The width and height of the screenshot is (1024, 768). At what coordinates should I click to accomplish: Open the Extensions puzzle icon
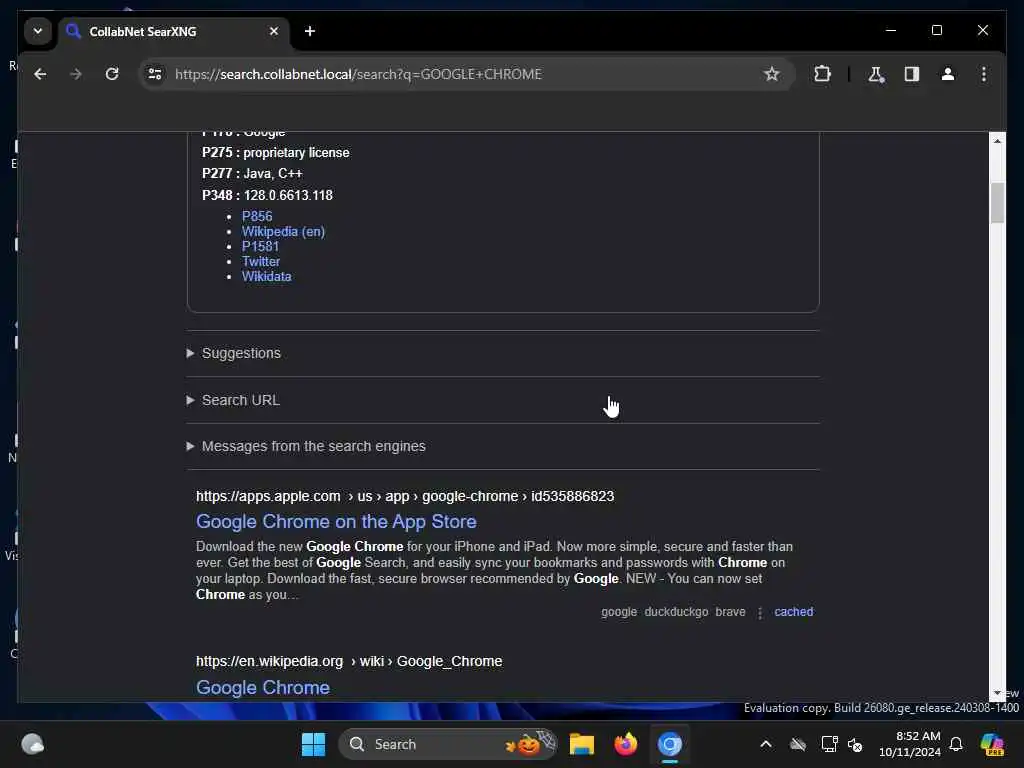tap(822, 74)
